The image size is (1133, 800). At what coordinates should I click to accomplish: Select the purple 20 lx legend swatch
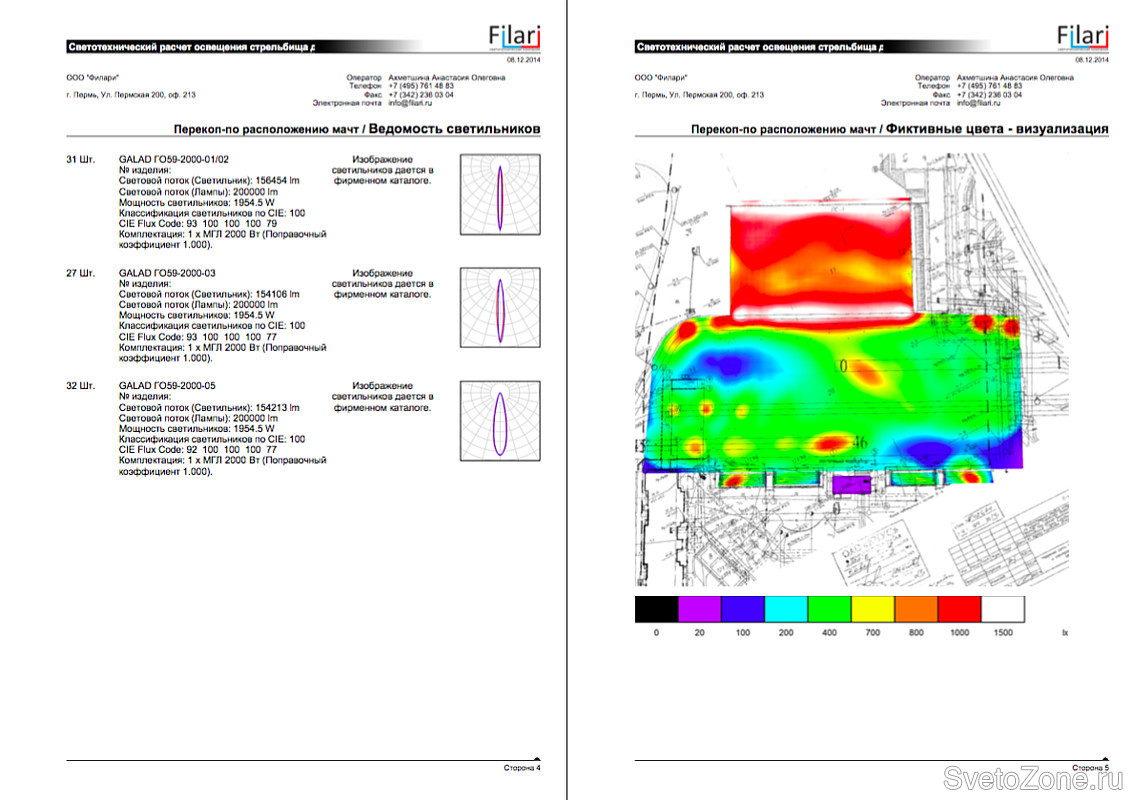(699, 609)
